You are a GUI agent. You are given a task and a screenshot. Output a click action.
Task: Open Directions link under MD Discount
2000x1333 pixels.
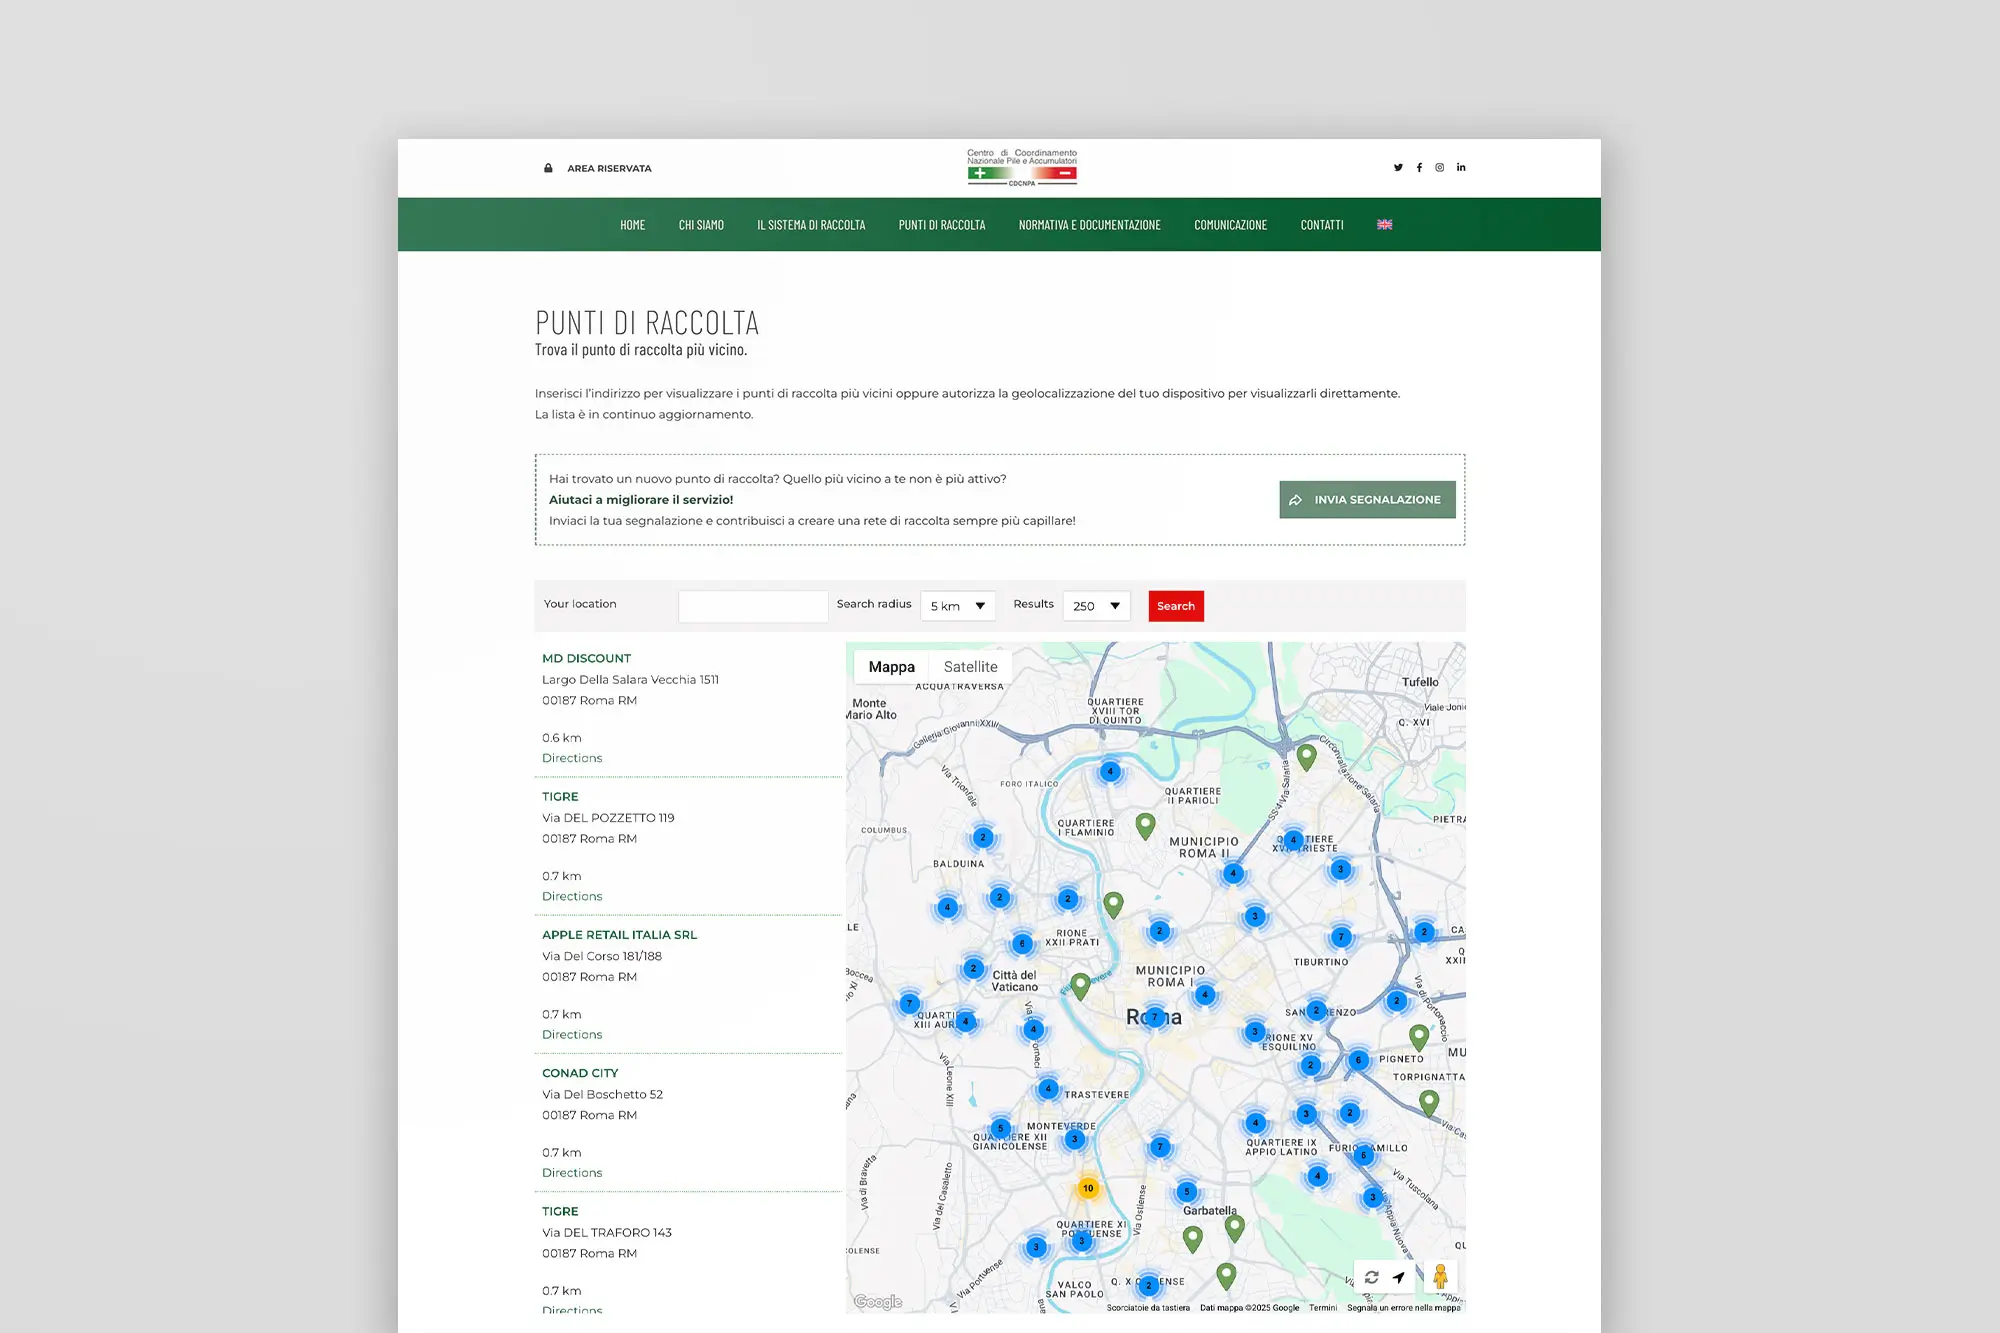[572, 758]
